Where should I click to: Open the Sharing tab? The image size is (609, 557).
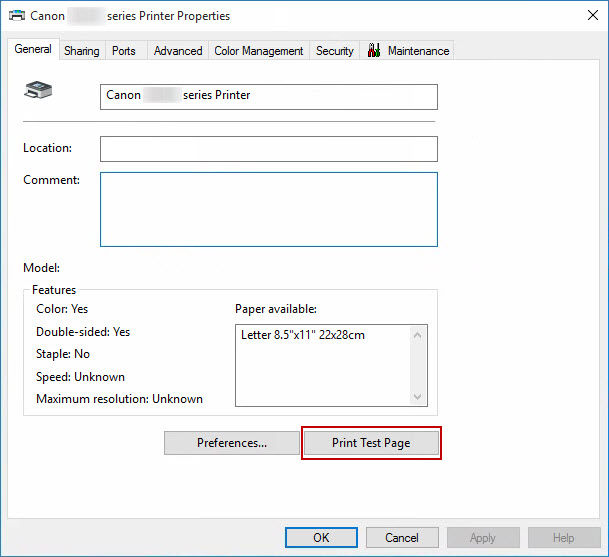pos(82,50)
